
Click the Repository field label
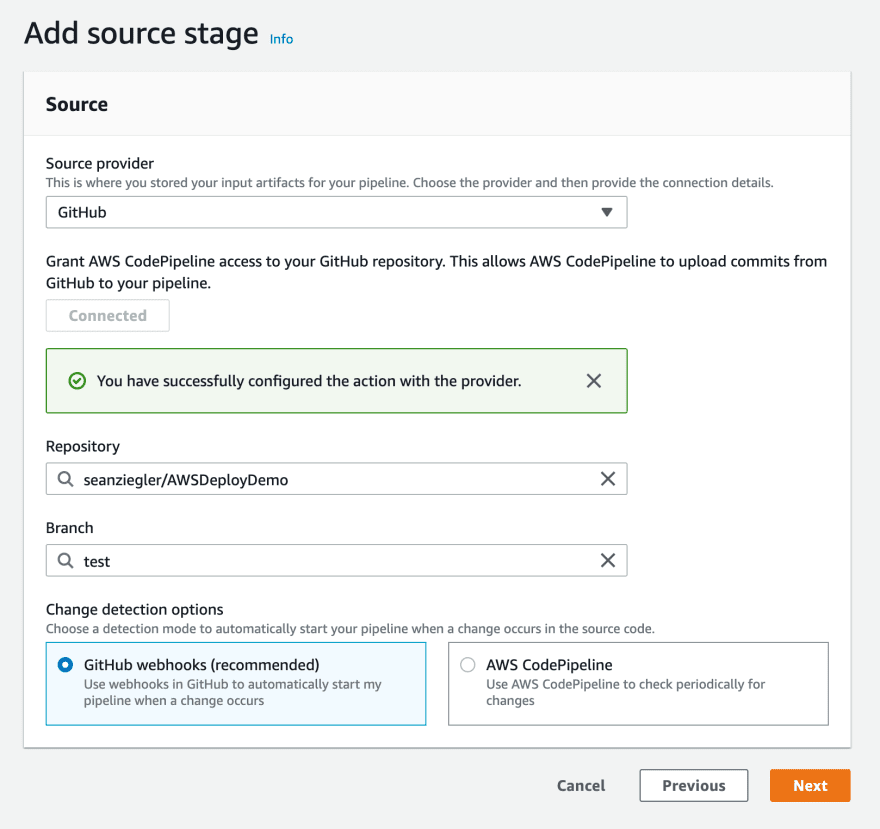(83, 446)
